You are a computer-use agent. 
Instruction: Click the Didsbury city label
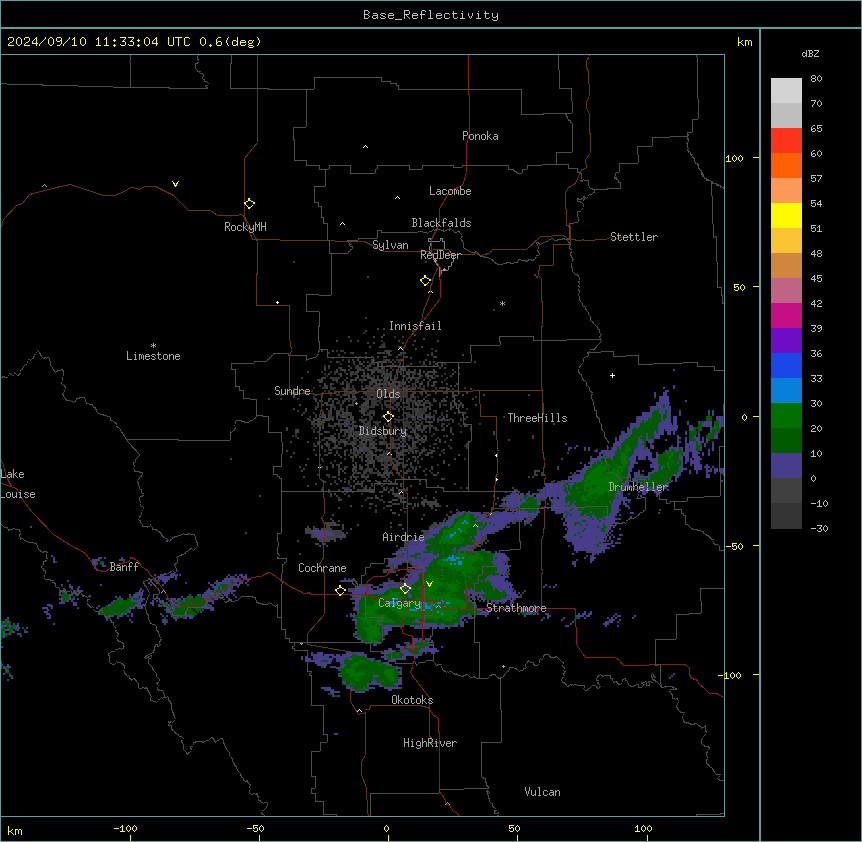(x=383, y=431)
